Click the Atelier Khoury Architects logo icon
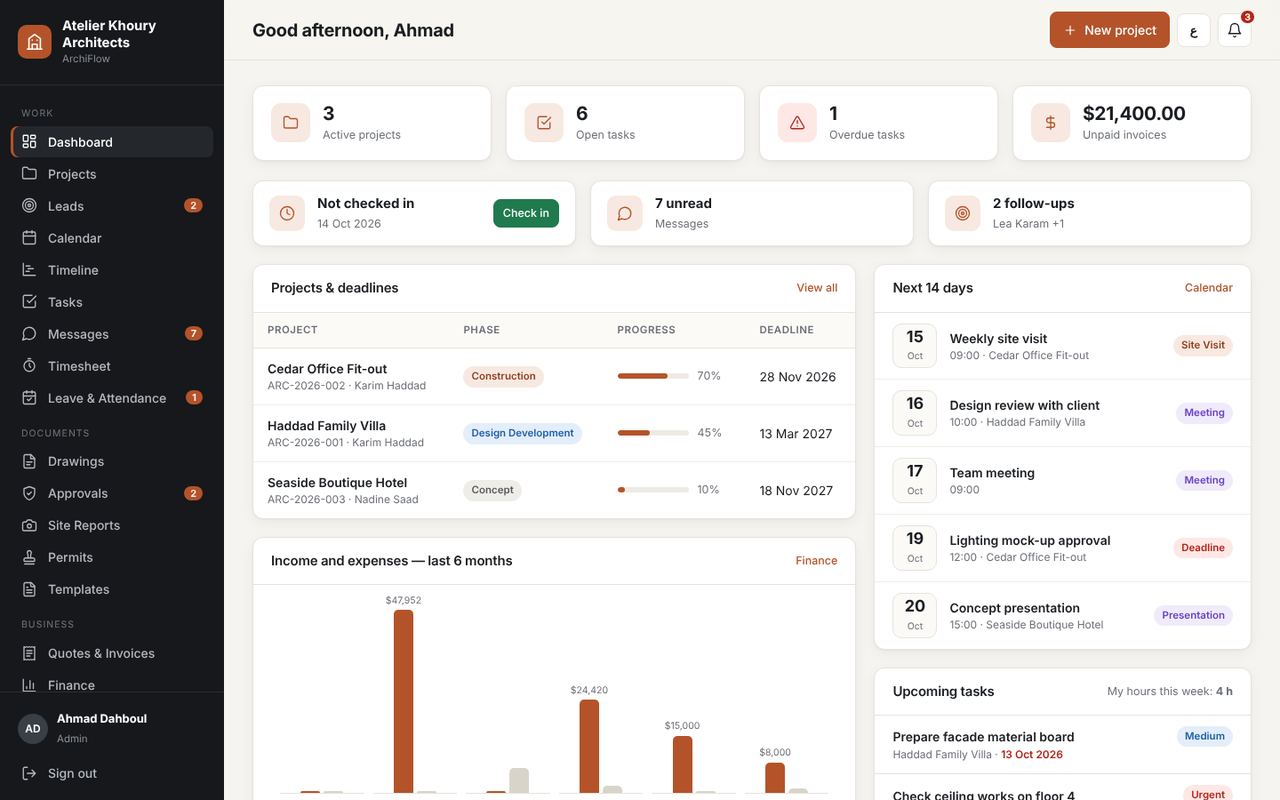 click(x=35, y=41)
